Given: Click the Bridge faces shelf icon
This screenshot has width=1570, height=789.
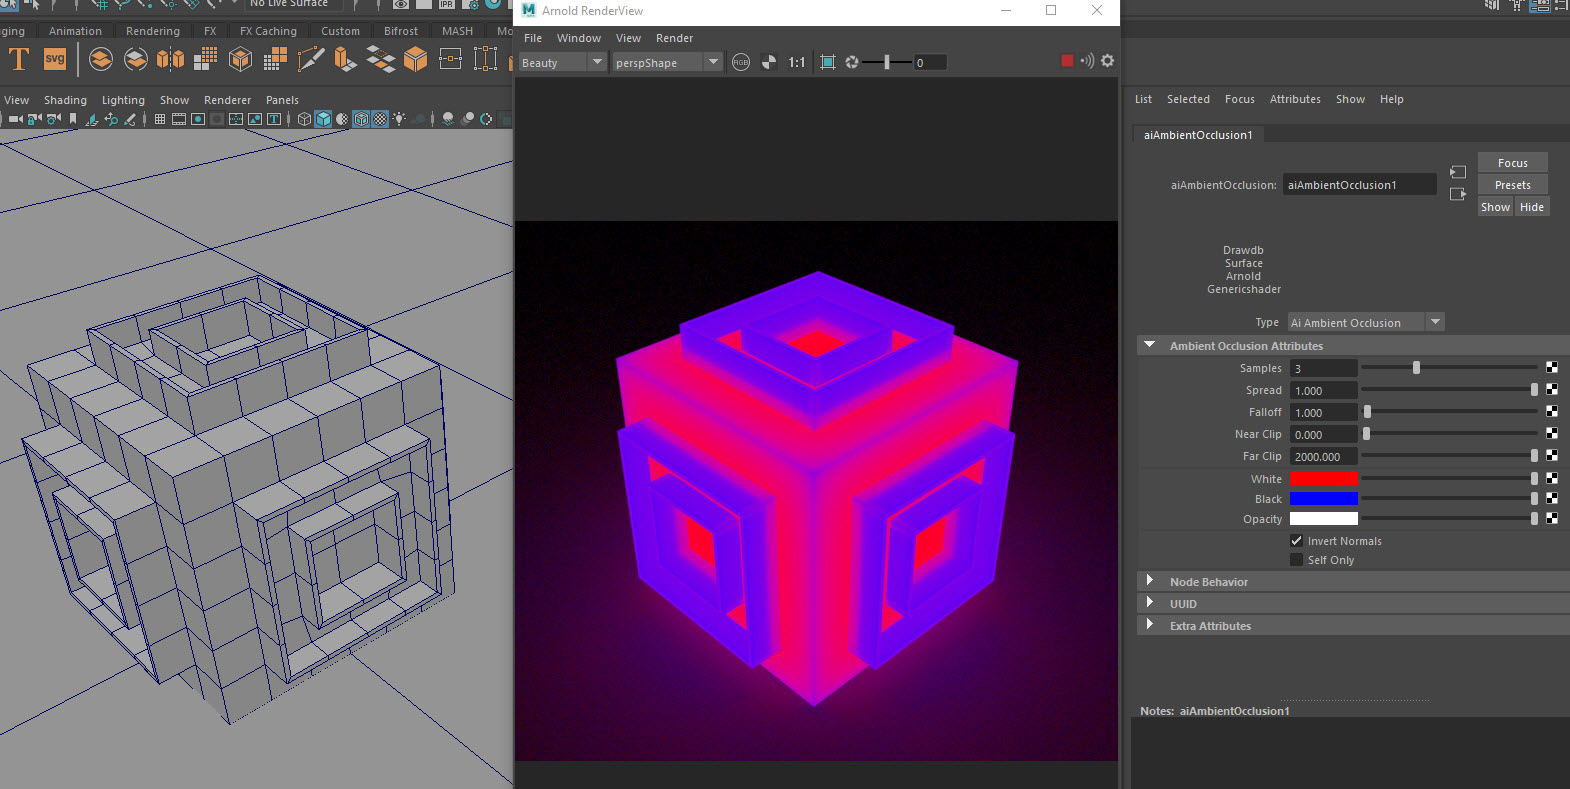Looking at the screenshot, I should (381, 60).
